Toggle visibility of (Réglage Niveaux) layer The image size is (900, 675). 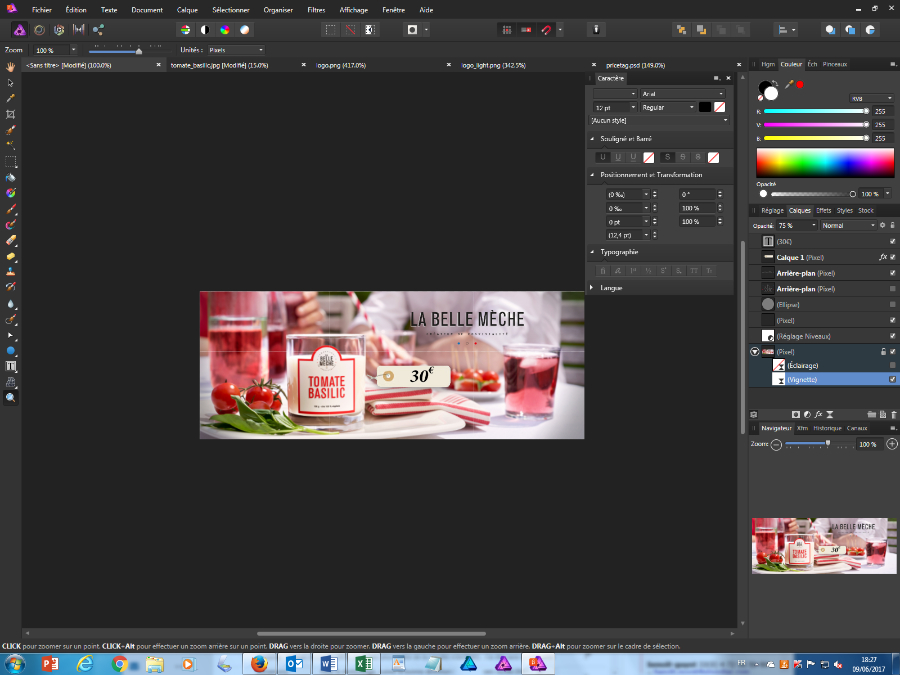pyautogui.click(x=893, y=336)
